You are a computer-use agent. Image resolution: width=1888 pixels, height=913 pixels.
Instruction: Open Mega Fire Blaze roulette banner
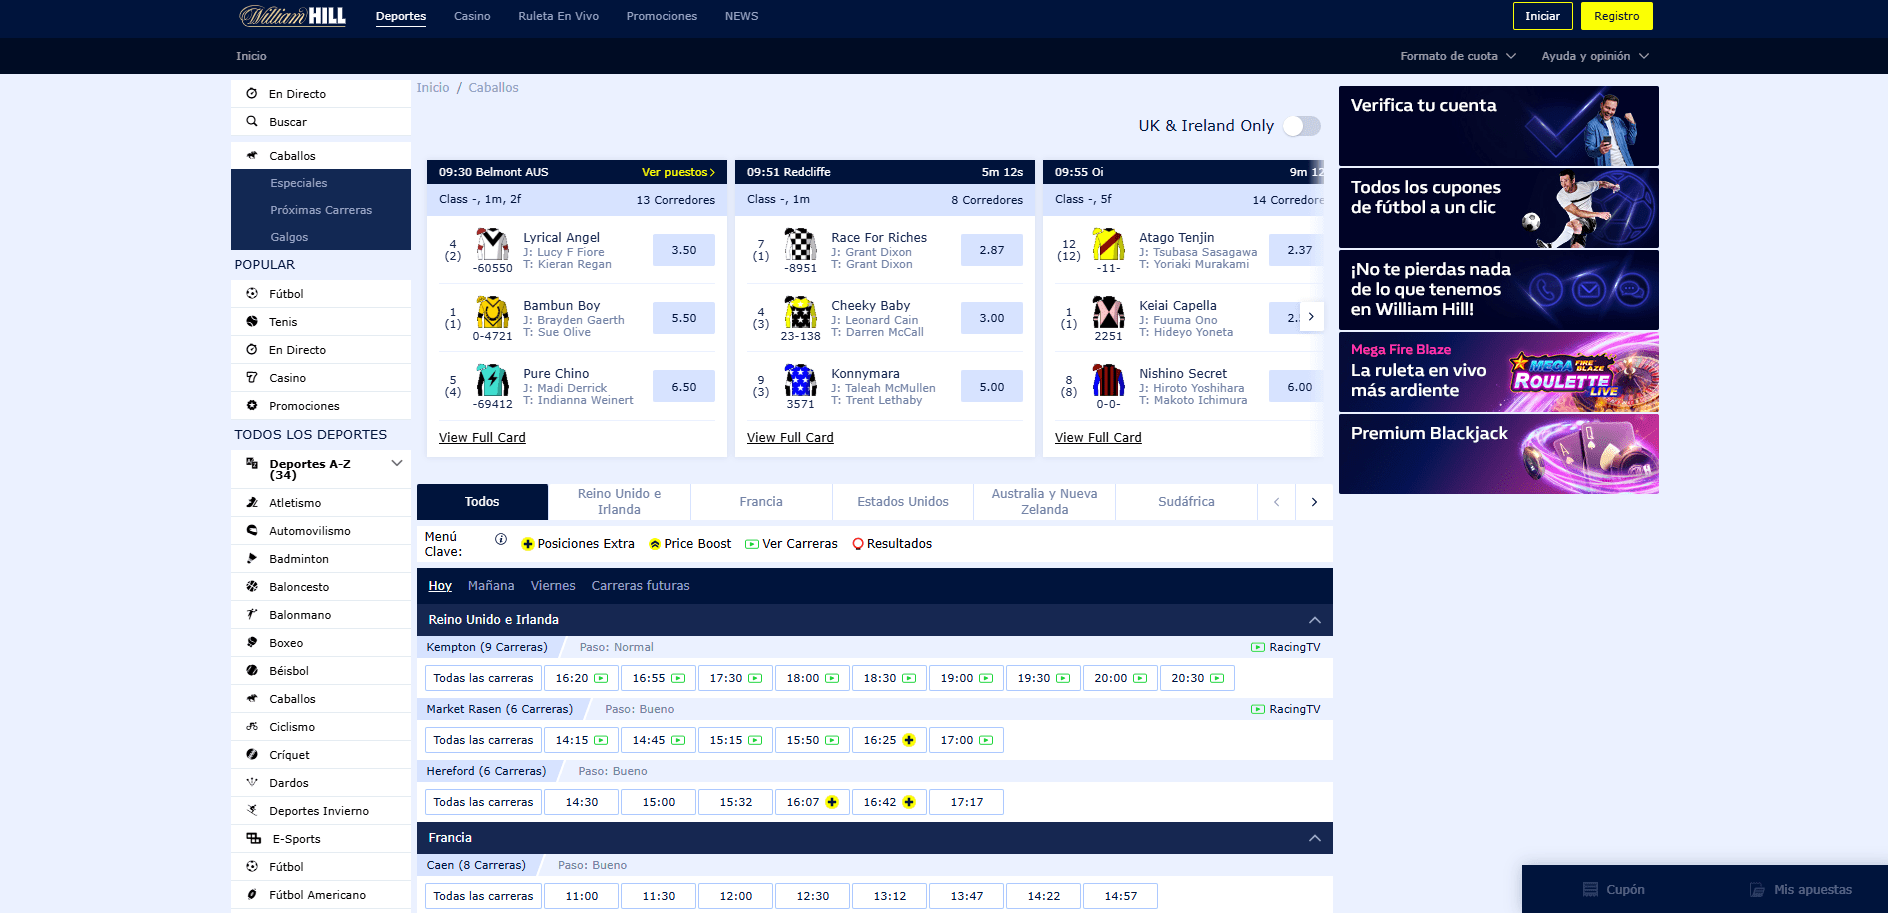pyautogui.click(x=1499, y=372)
